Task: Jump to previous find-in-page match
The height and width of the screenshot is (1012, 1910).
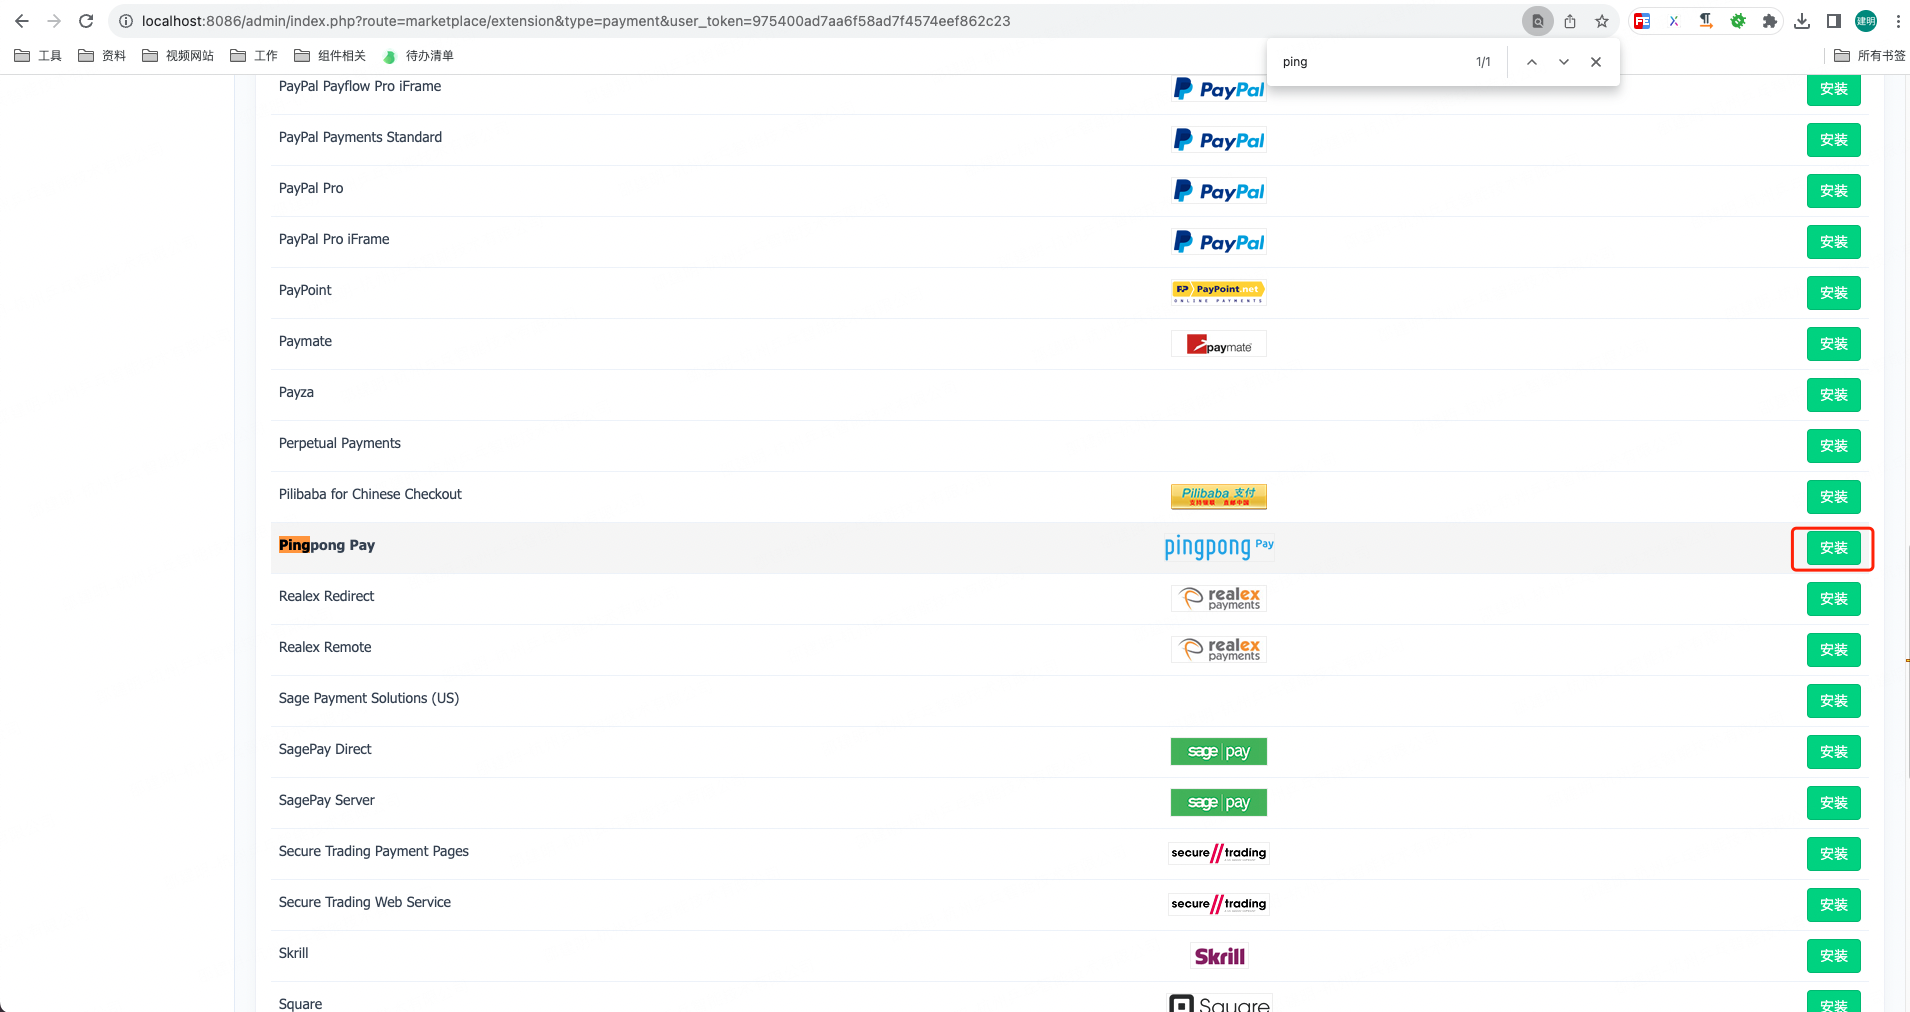Action: pos(1531,62)
